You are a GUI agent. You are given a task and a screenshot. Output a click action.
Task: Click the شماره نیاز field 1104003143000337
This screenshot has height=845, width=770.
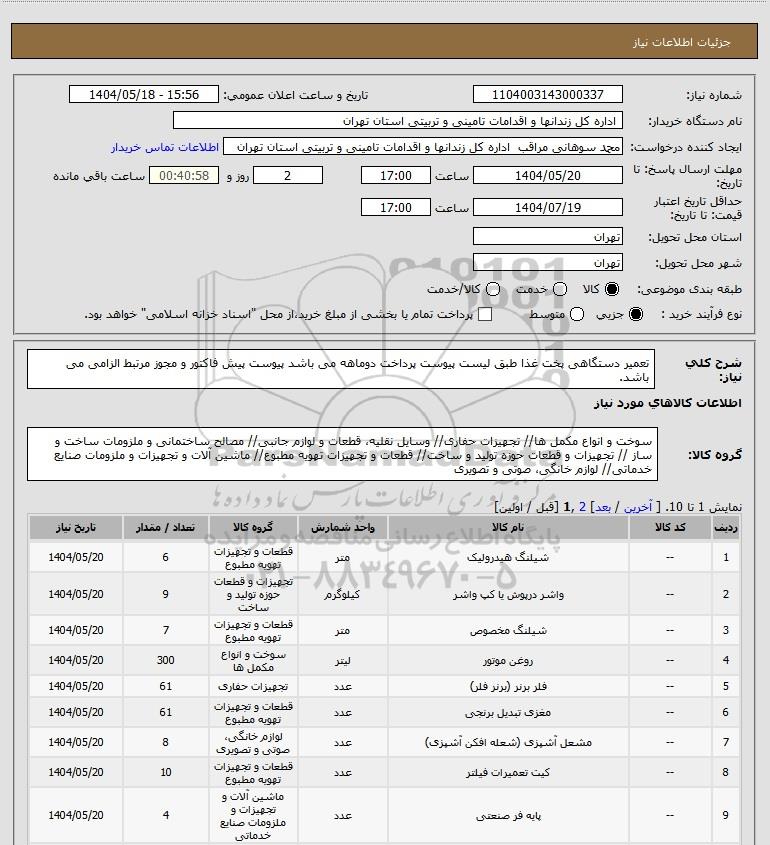(547, 94)
